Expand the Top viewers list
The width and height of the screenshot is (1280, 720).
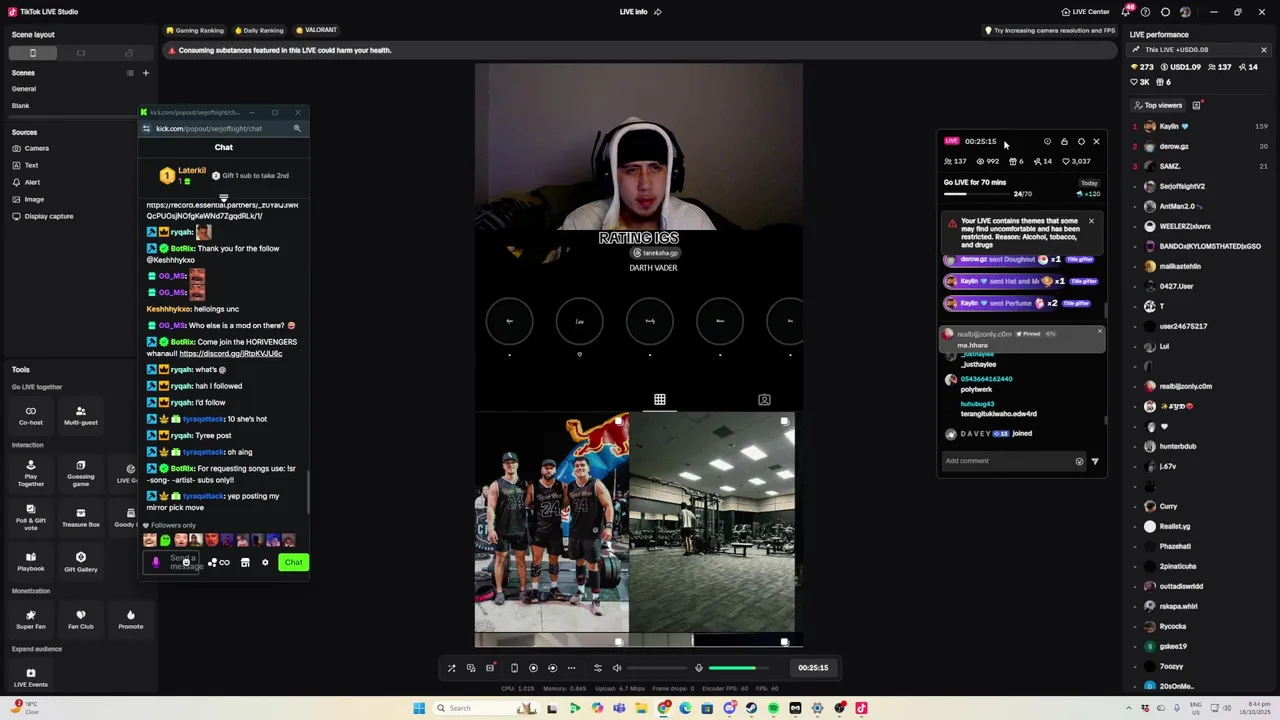point(1158,105)
